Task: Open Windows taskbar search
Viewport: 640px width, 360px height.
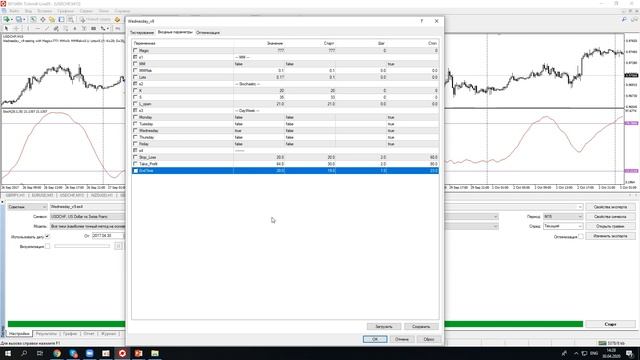Action: coord(24,353)
